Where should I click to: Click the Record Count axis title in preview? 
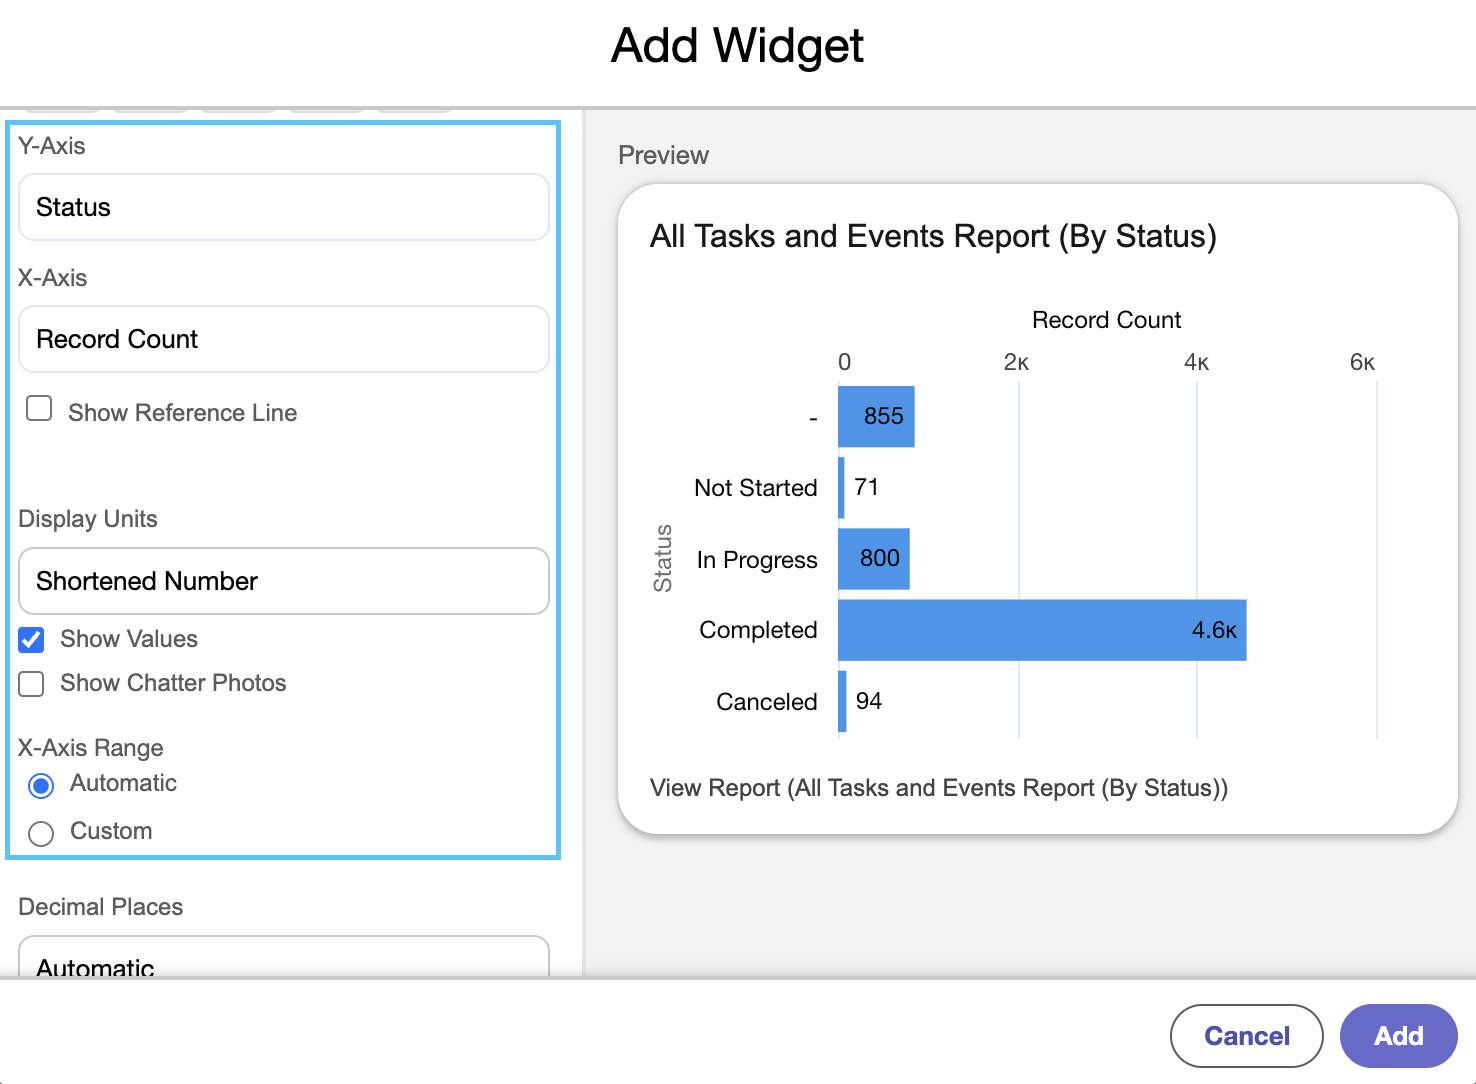pos(1106,320)
